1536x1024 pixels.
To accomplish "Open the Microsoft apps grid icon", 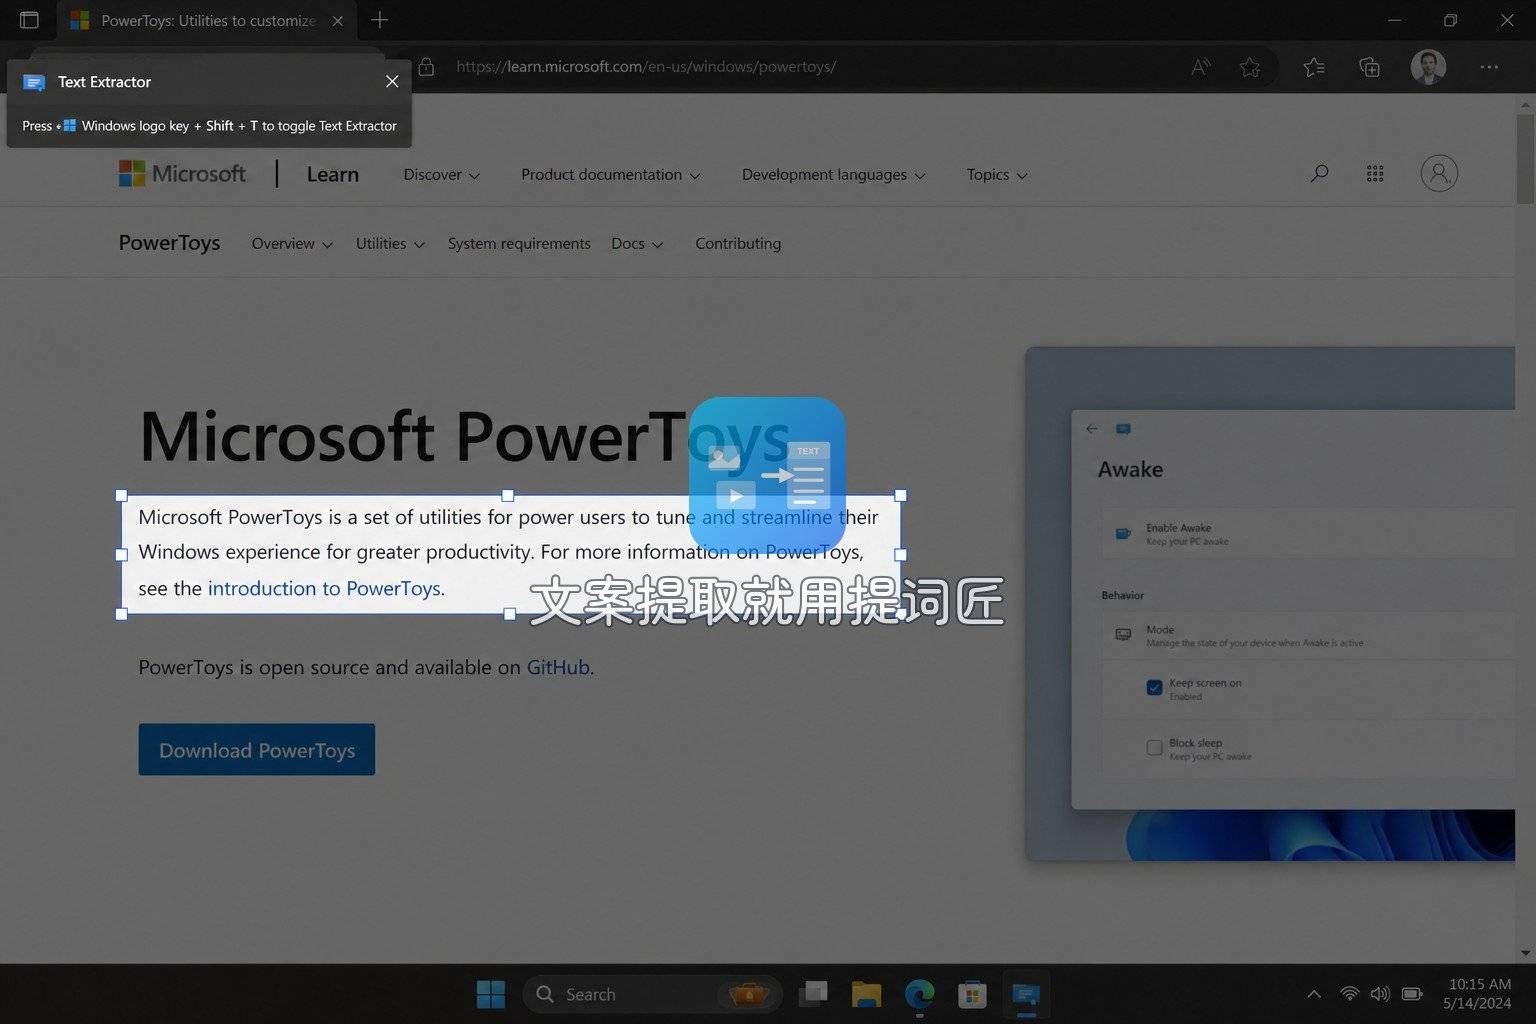I will [x=1375, y=174].
